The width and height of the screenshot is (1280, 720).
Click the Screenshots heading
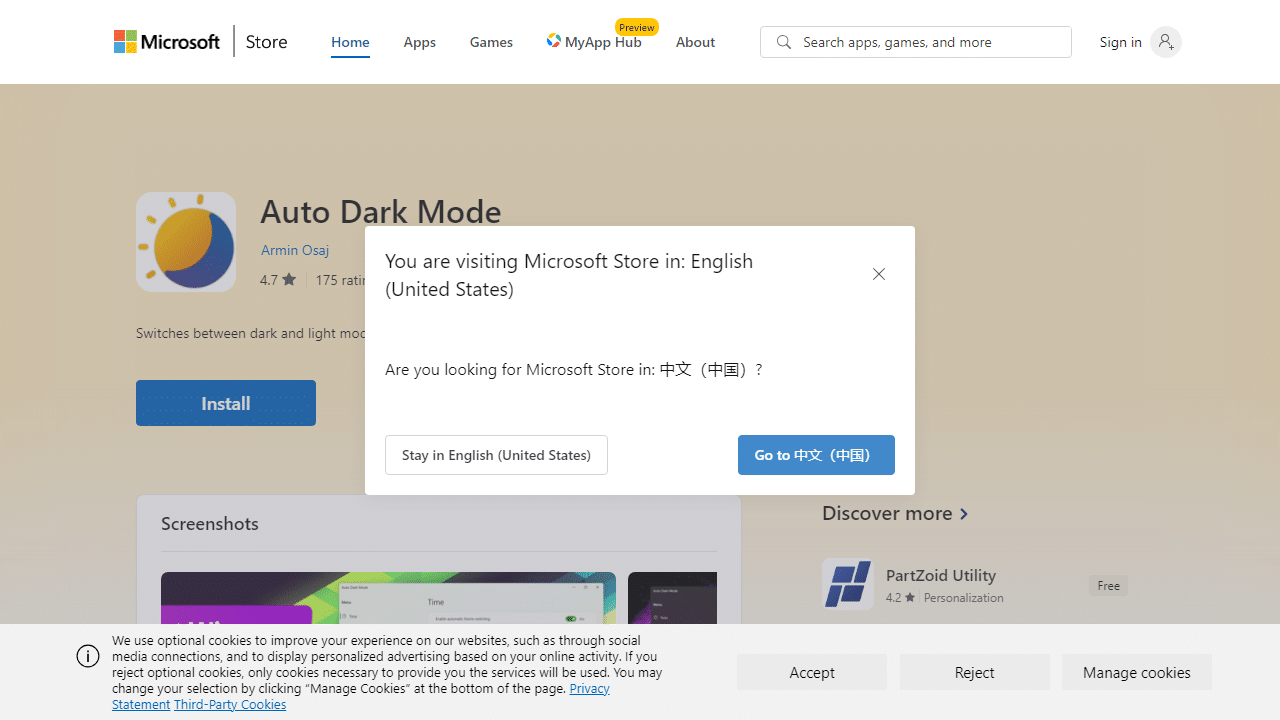(x=210, y=524)
